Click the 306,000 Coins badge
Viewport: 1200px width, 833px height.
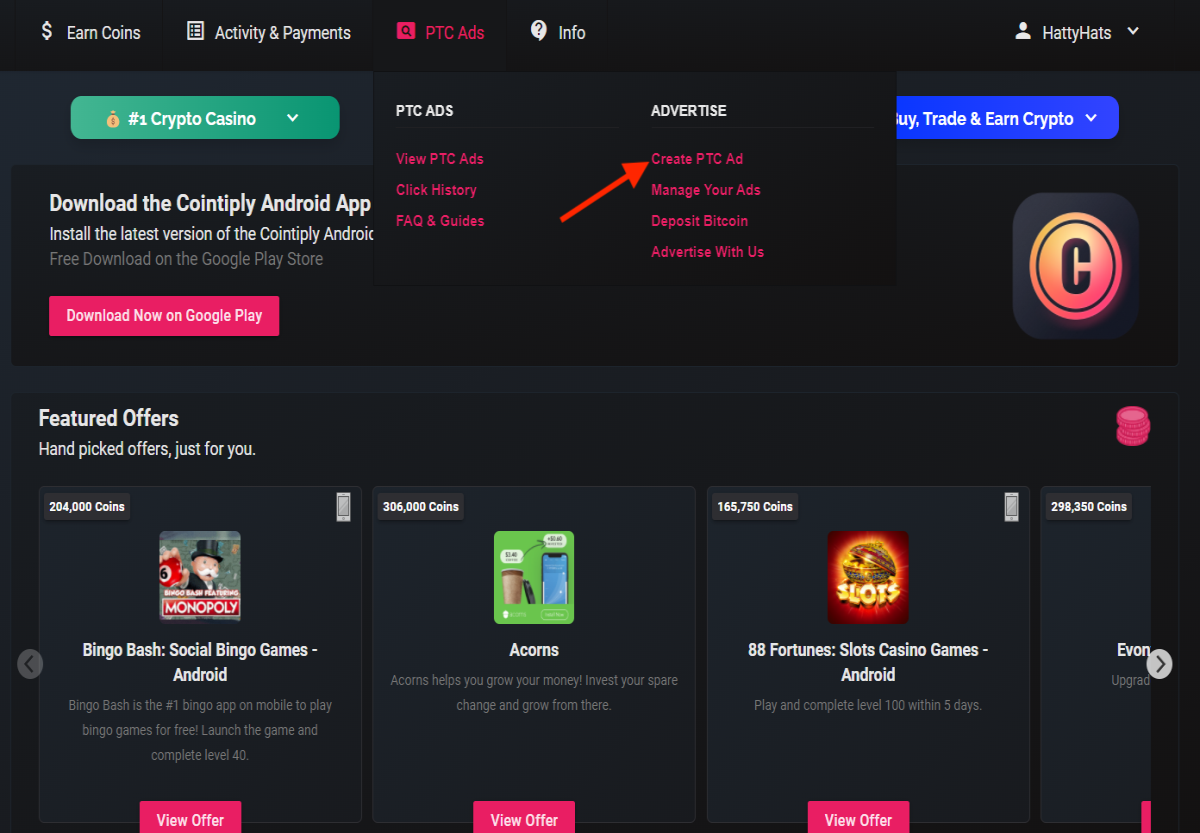click(421, 507)
